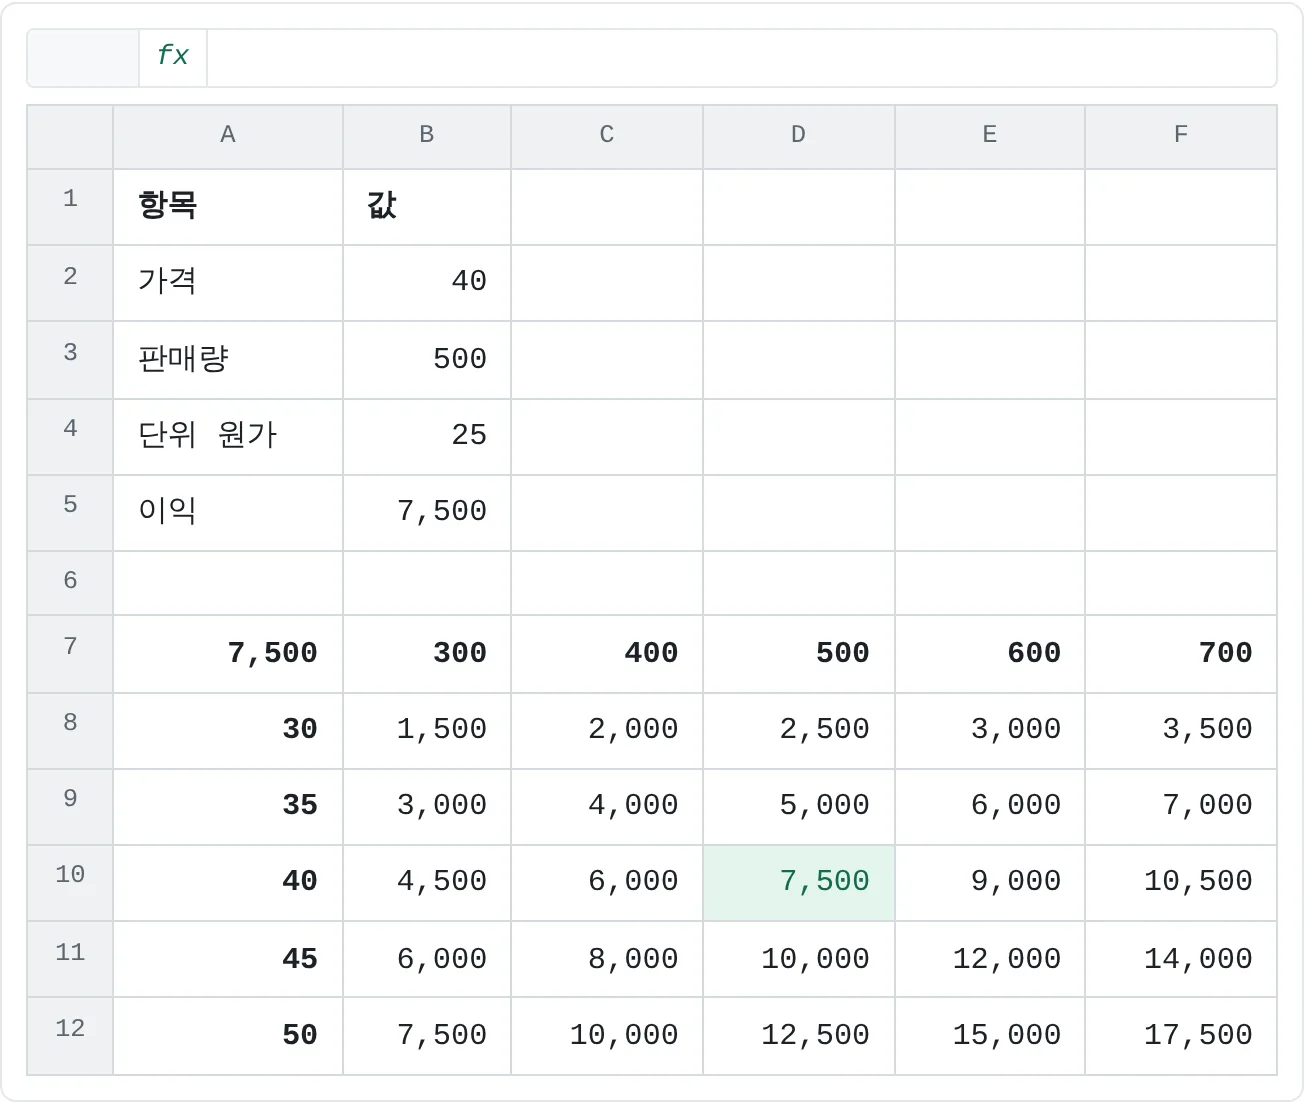Select row 6 header
The width and height of the screenshot is (1304, 1102).
pos(70,583)
